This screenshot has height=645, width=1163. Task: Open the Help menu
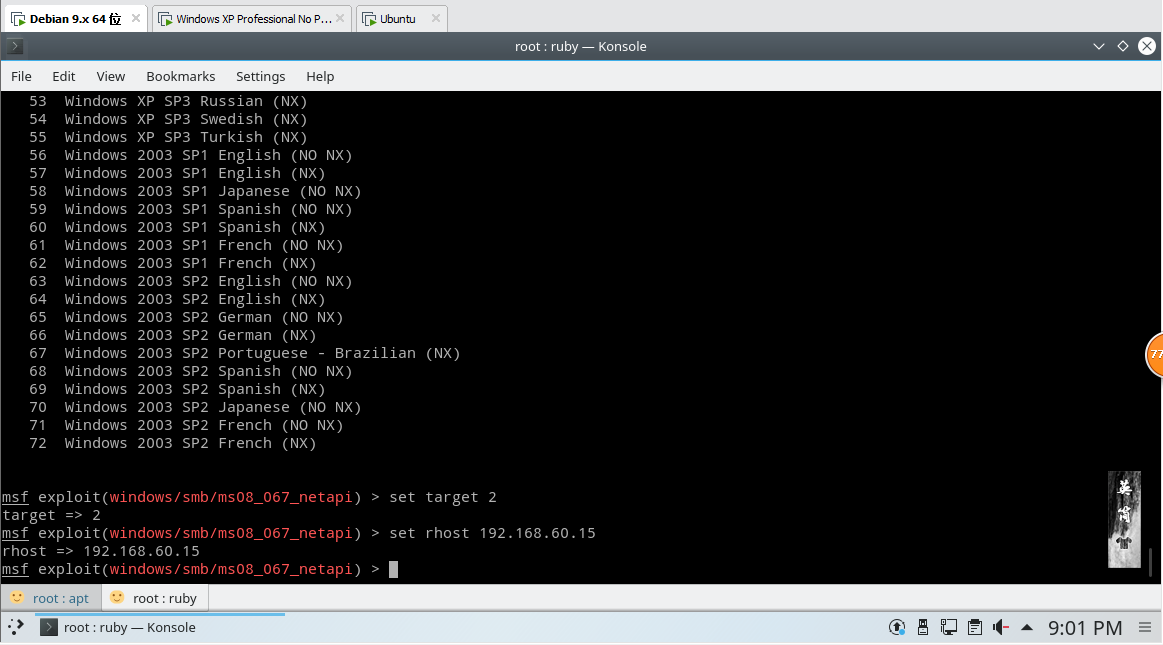(320, 76)
